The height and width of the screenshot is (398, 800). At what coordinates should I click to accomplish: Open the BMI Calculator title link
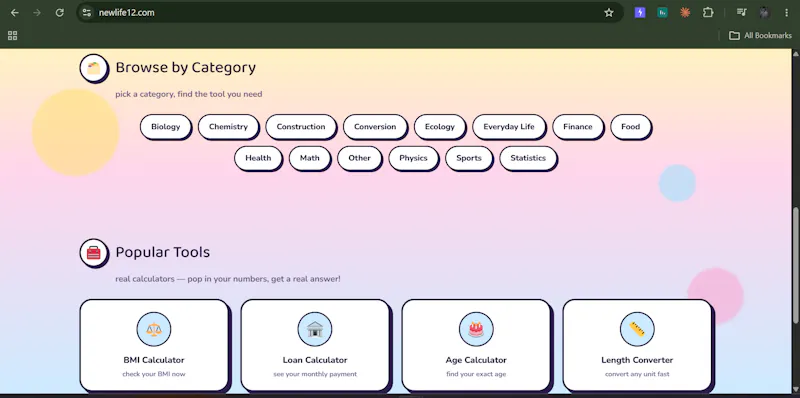click(x=154, y=360)
